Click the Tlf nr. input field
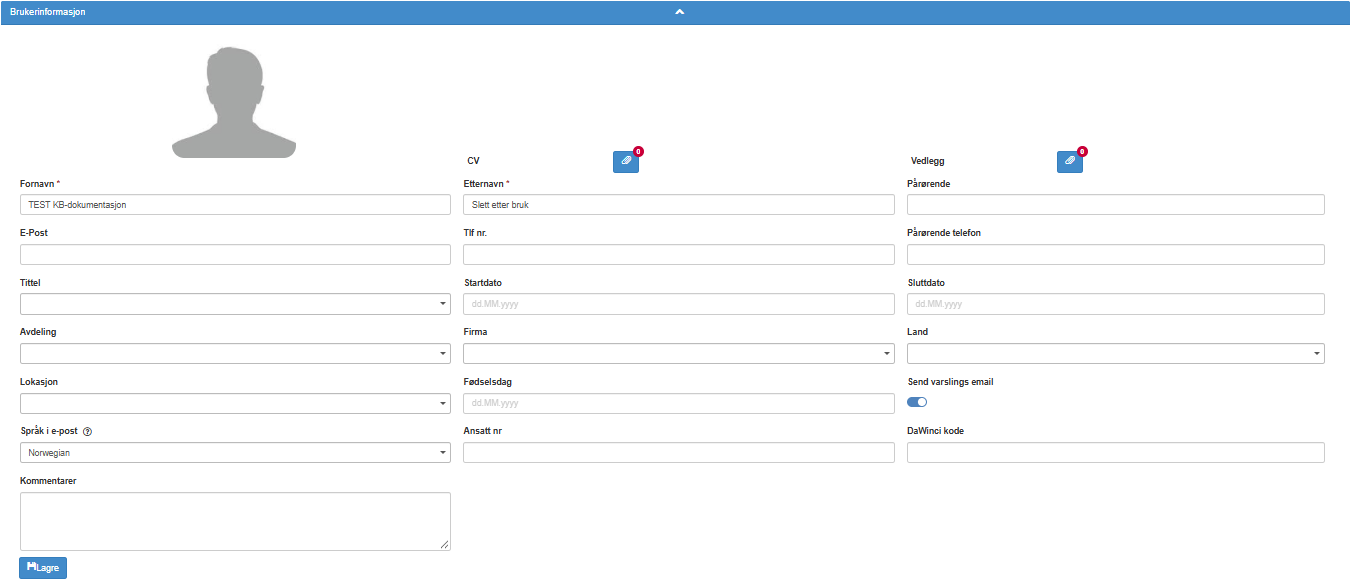Viewport: 1350px width, 586px height. (679, 254)
